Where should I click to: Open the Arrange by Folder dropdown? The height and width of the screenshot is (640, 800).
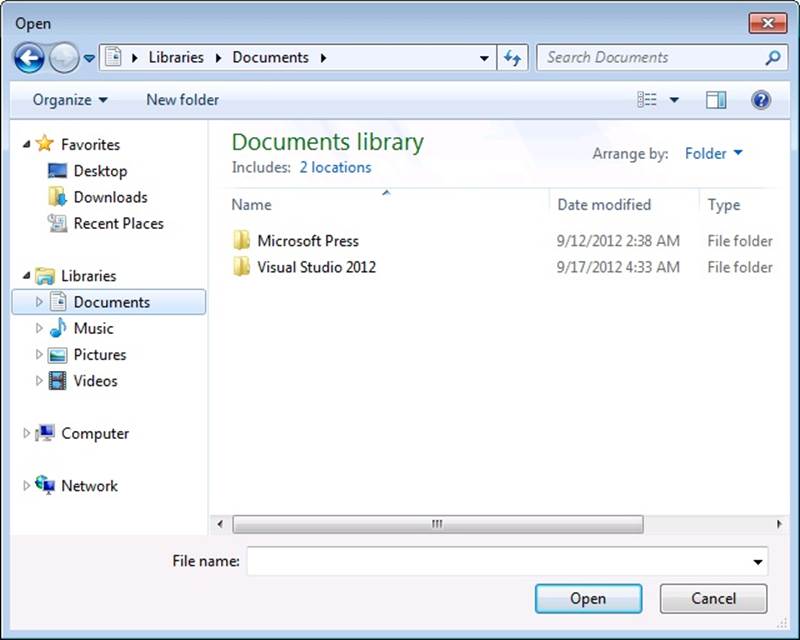pyautogui.click(x=713, y=153)
